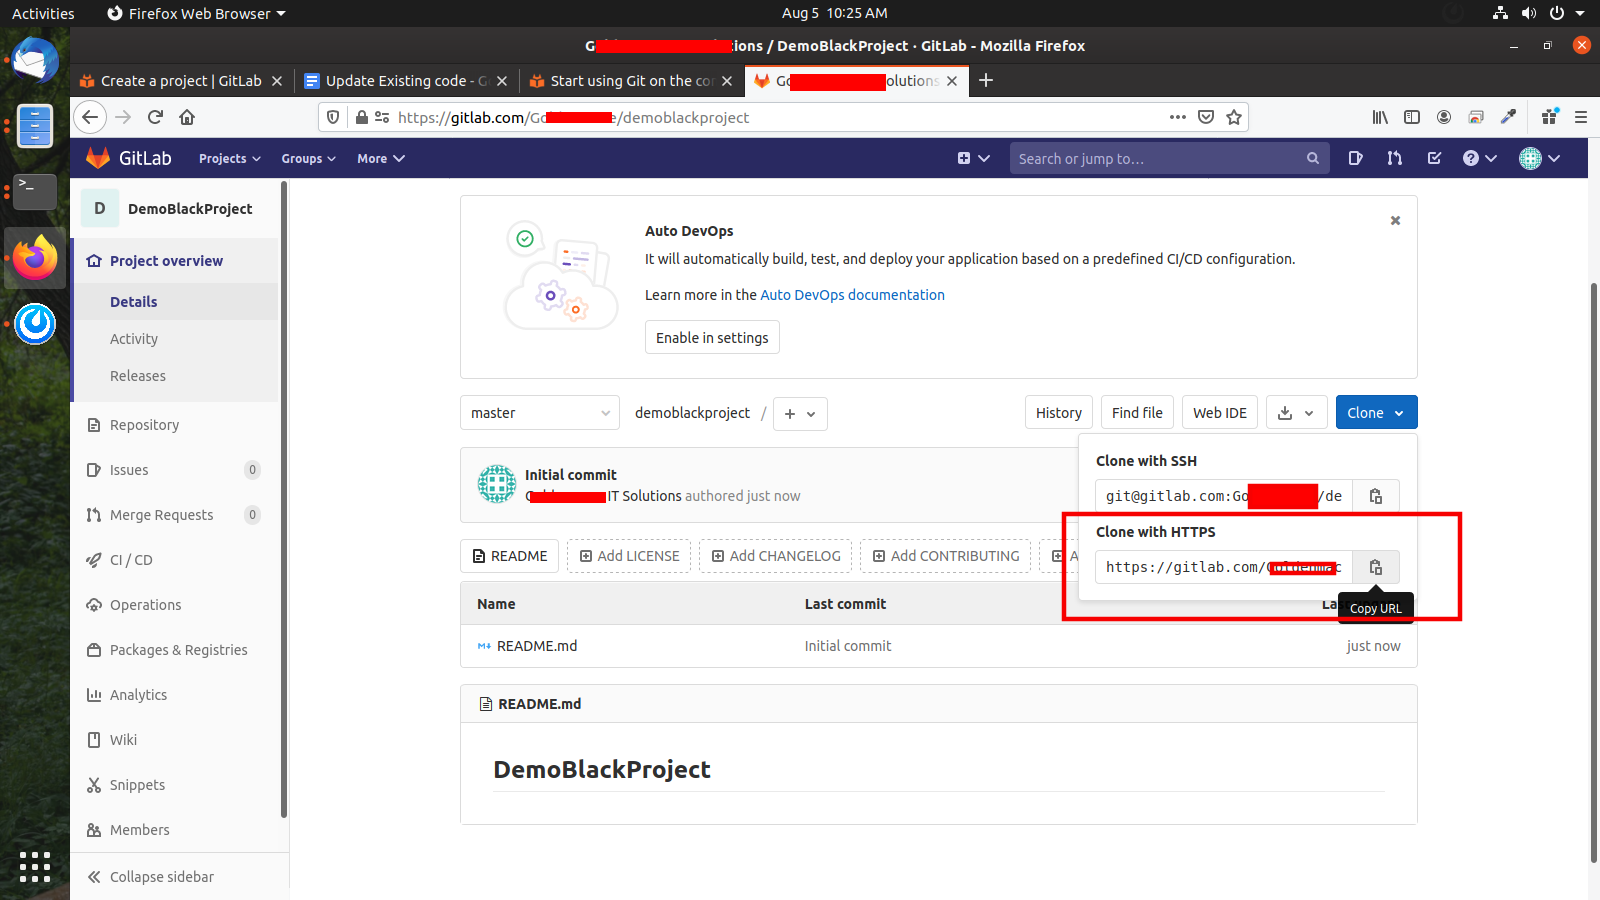Click the GitLab fox logo
The width and height of the screenshot is (1600, 900).
click(x=98, y=158)
